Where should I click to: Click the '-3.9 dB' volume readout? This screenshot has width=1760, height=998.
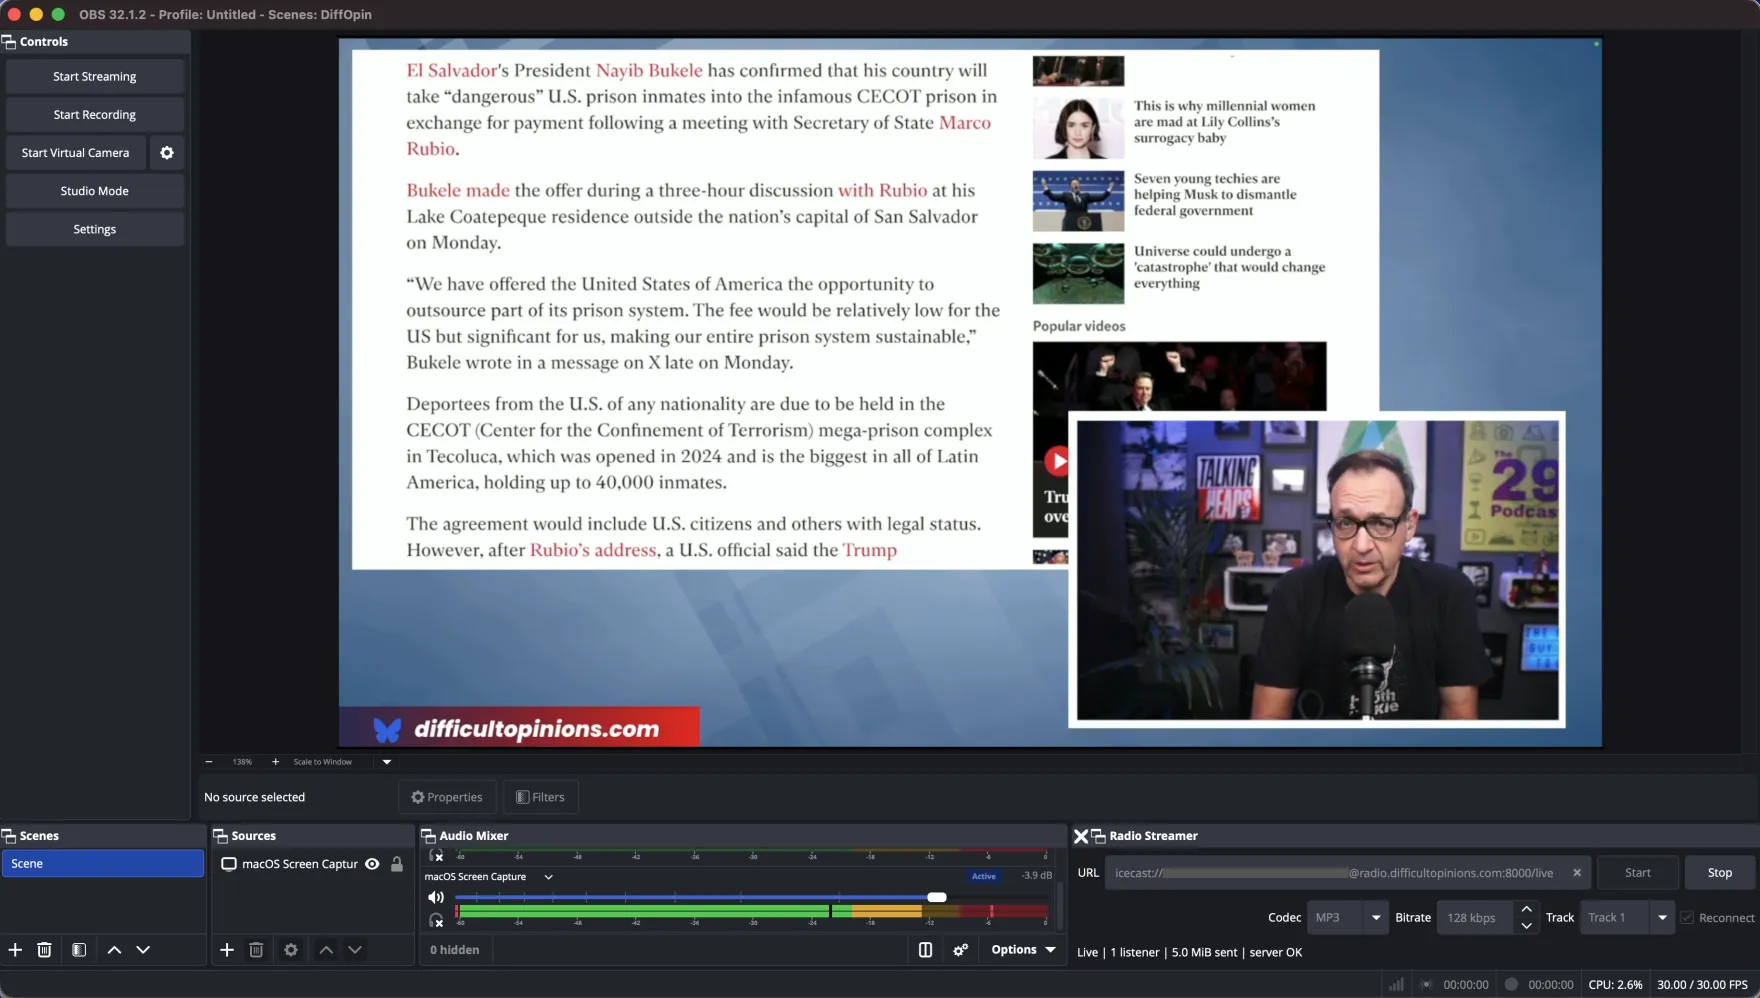(1036, 876)
